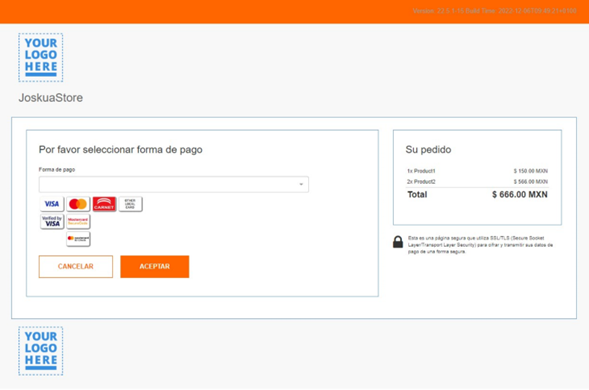Image resolution: width=589 pixels, height=390 pixels.
Task: Click the Forma de pago dropdown arrow
Action: 301,184
